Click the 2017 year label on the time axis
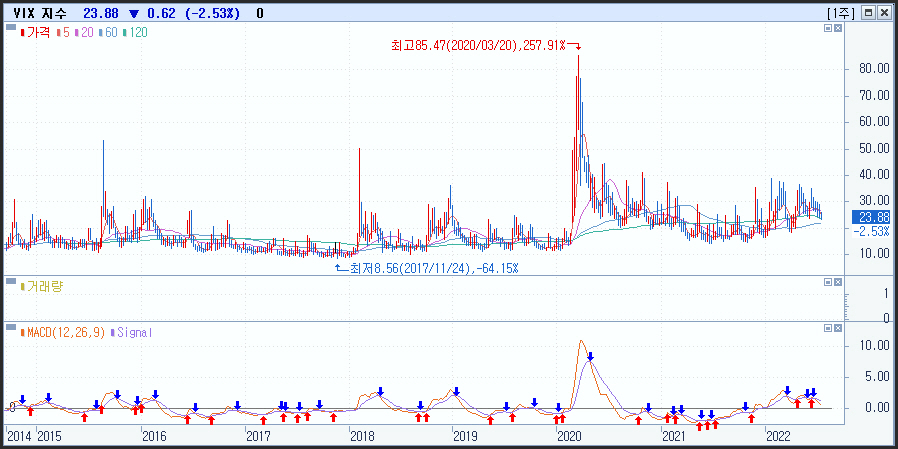This screenshot has width=898, height=449. tap(259, 436)
